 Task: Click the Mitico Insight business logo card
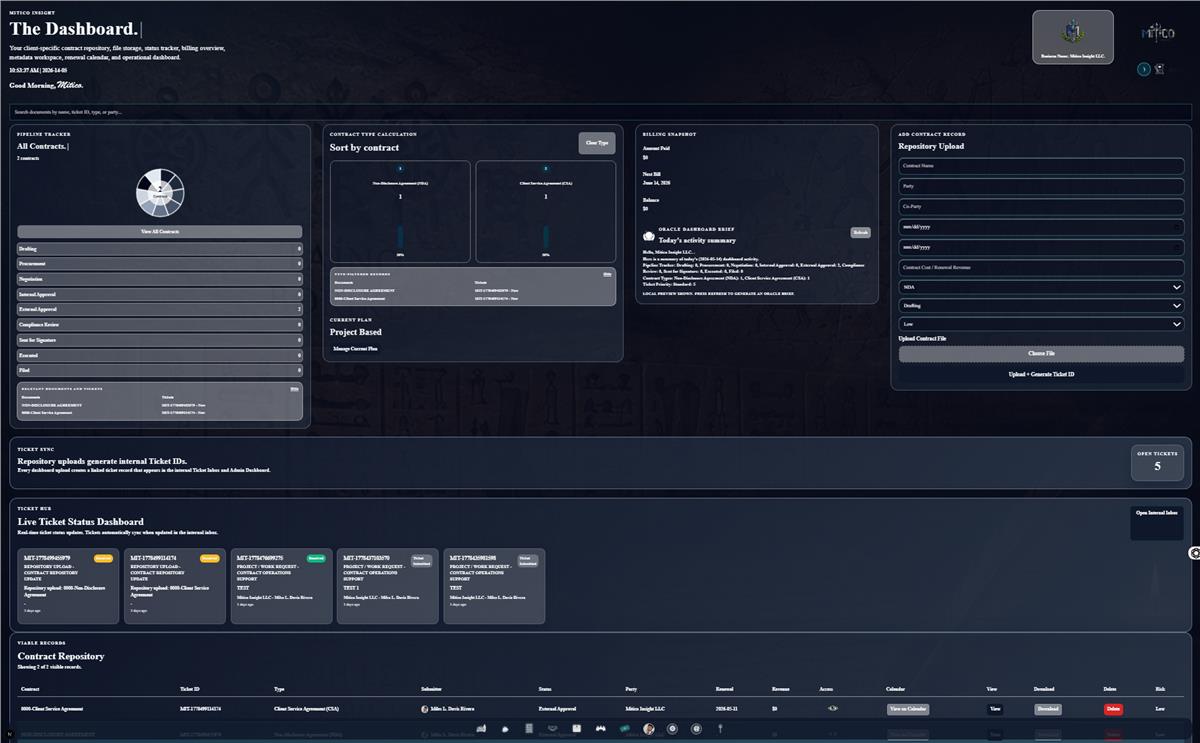click(1073, 37)
